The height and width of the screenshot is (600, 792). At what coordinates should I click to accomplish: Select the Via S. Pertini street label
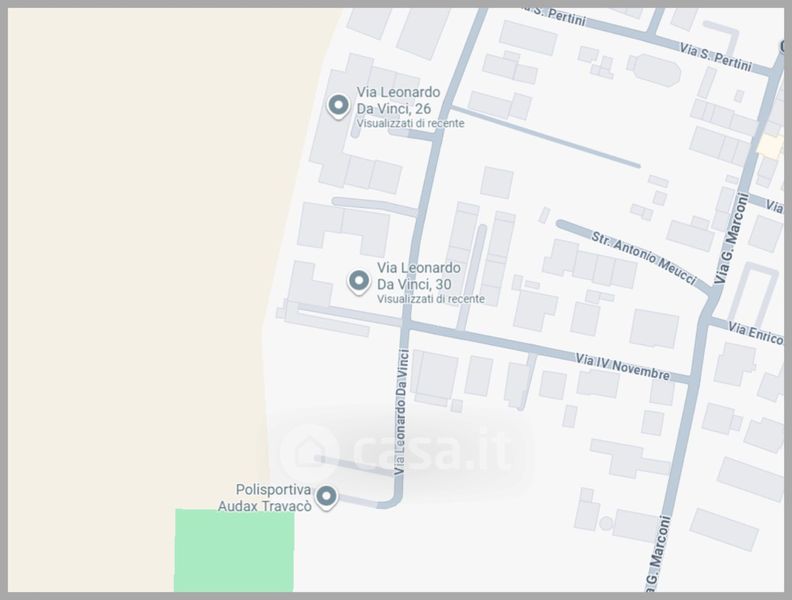(715, 57)
